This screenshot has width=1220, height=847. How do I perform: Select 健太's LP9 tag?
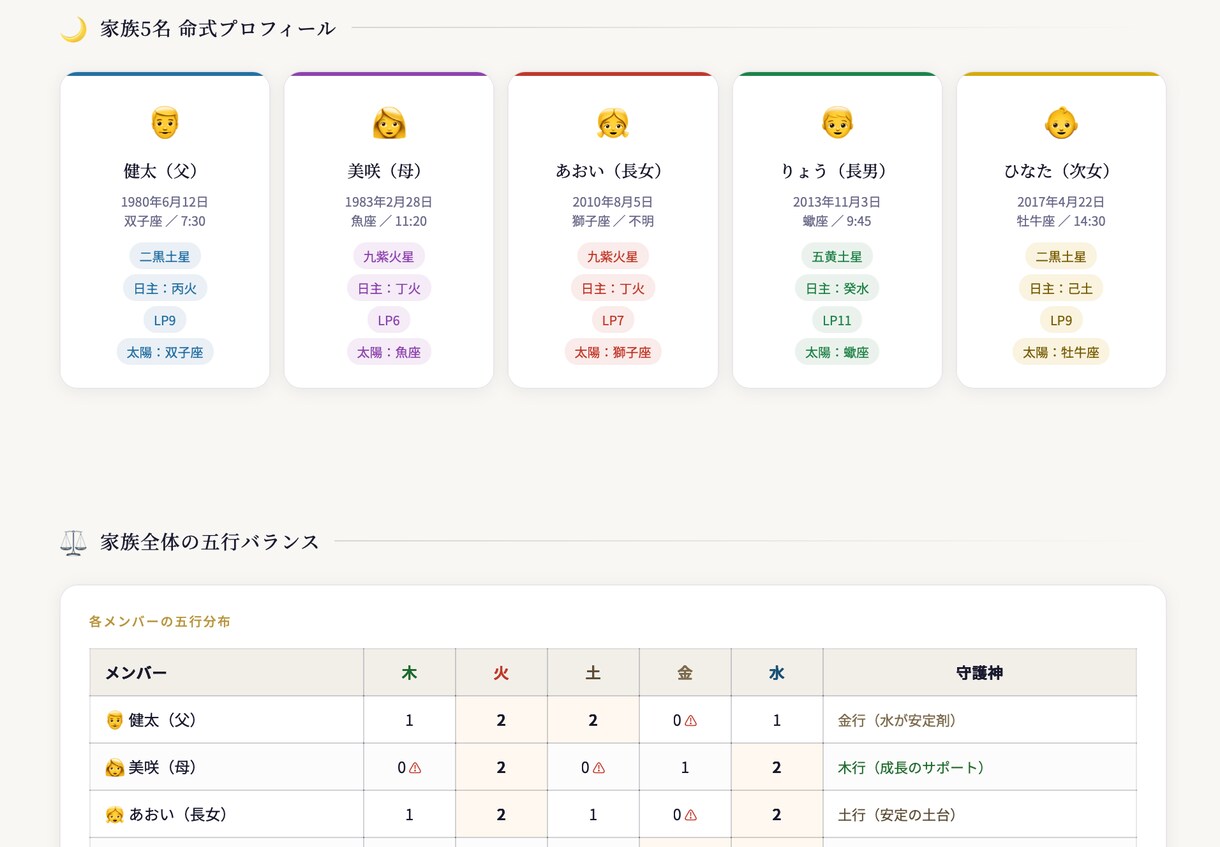[x=165, y=320]
